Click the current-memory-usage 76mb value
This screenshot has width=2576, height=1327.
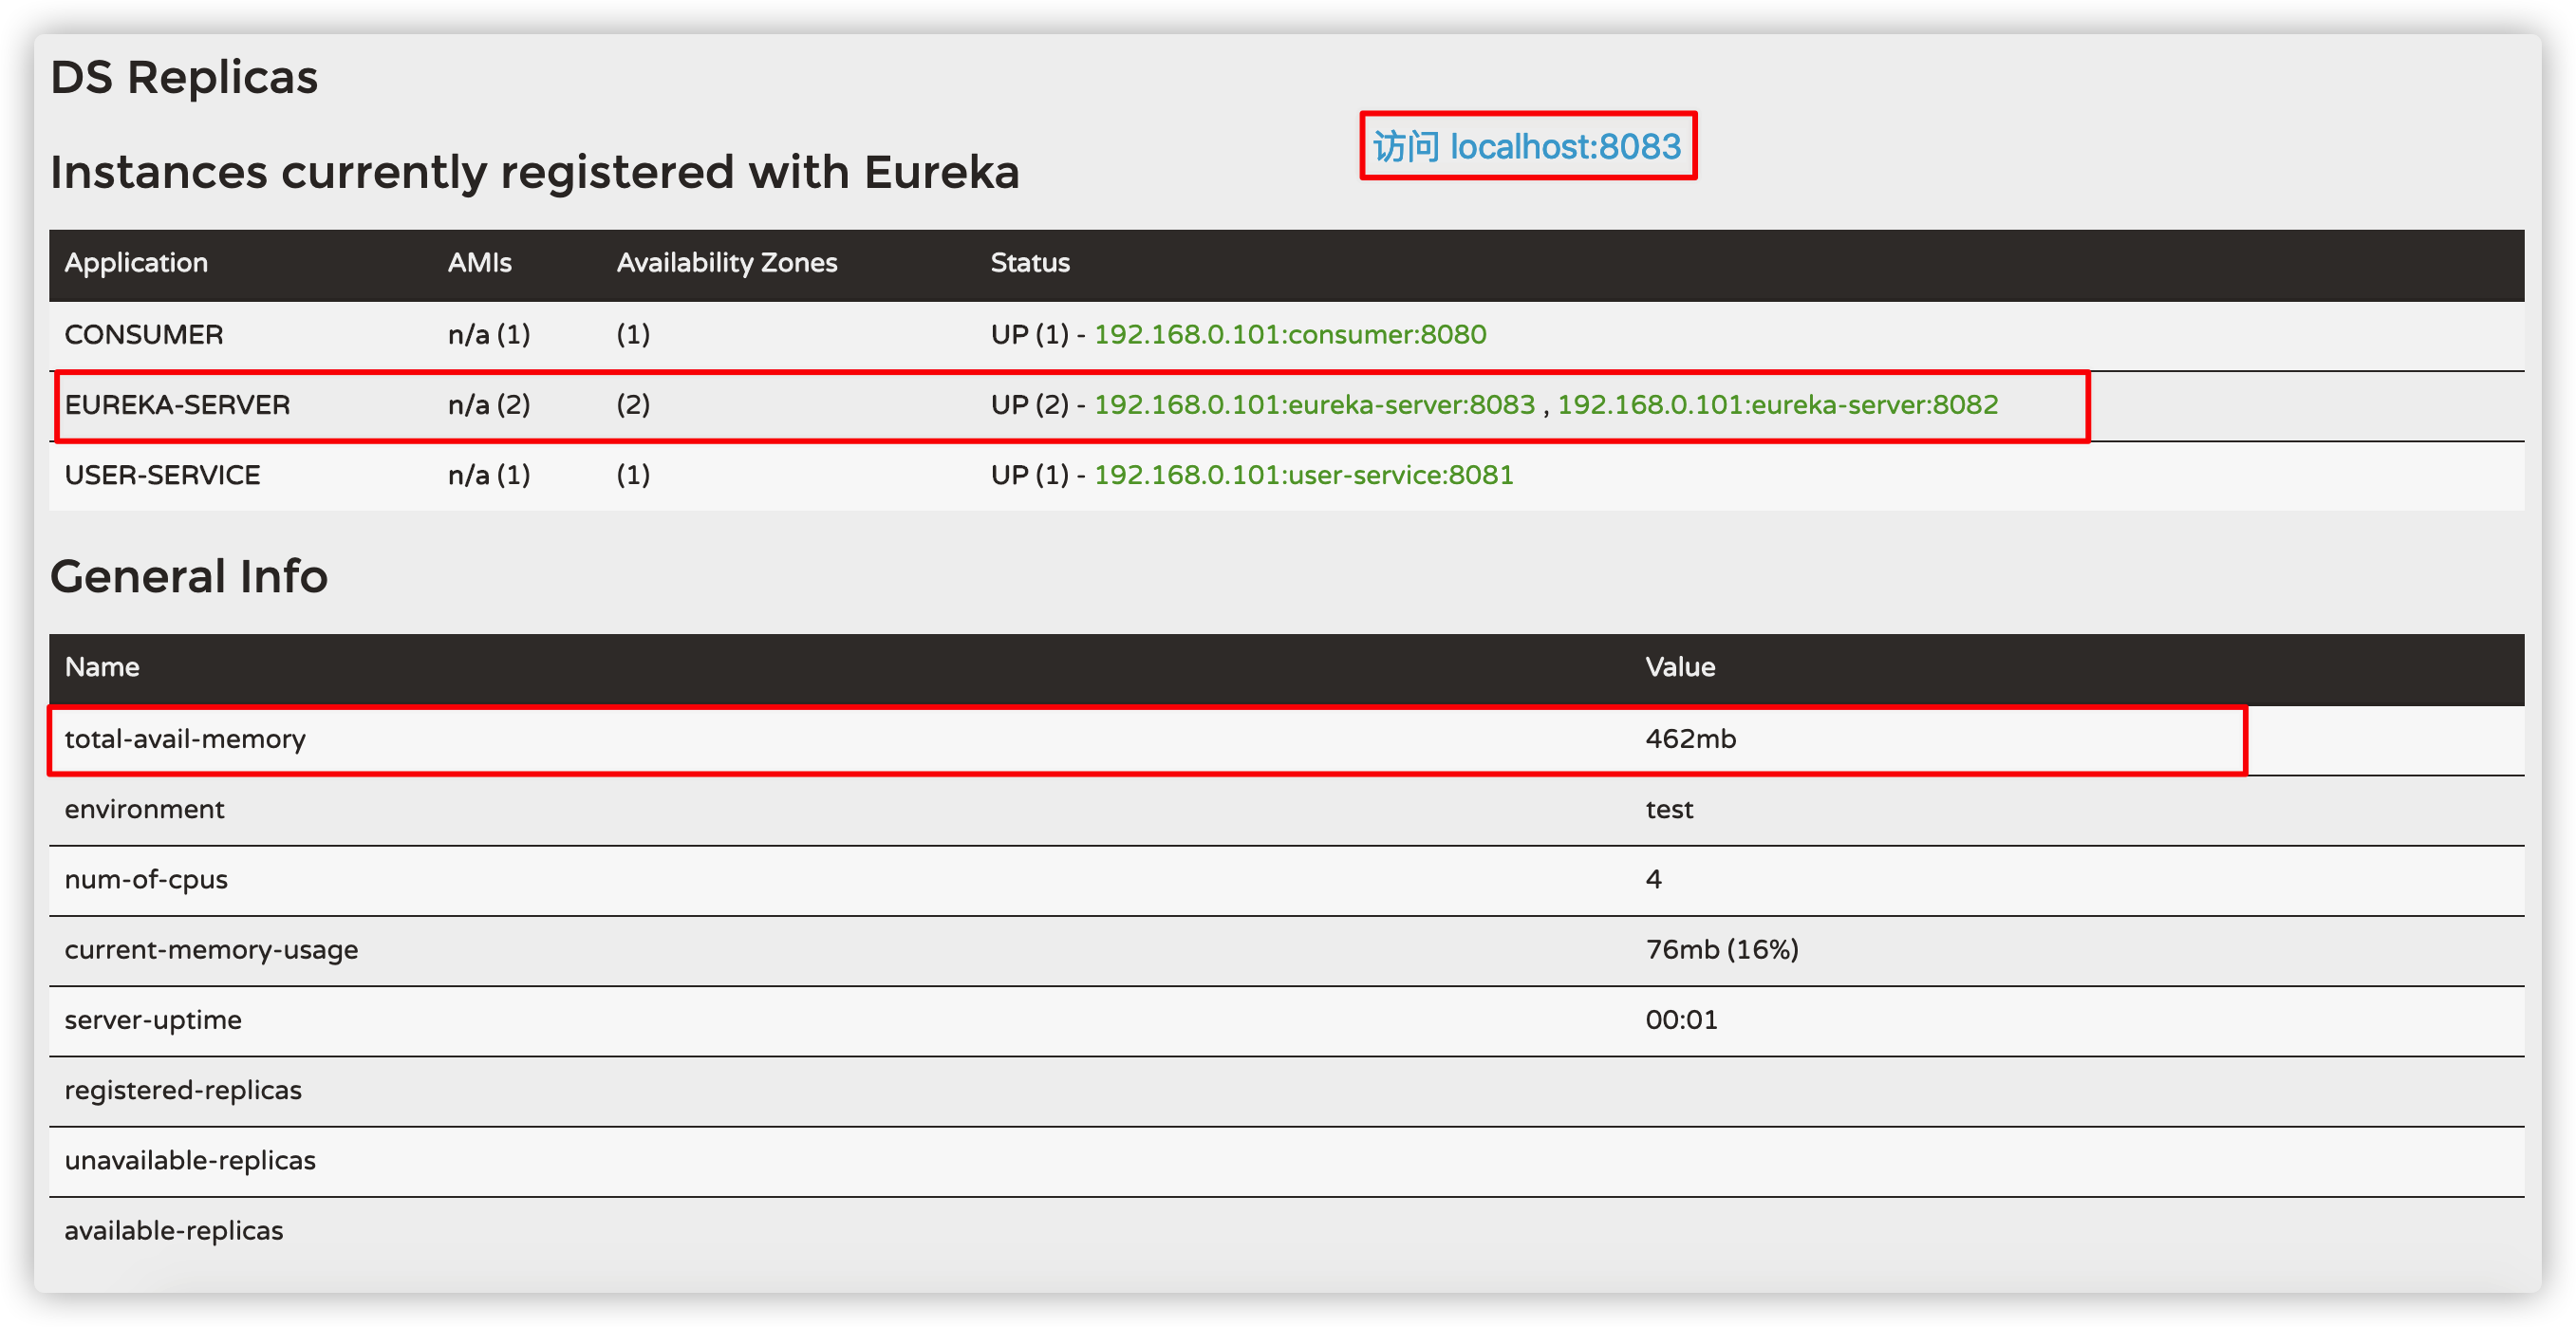coord(1721,949)
